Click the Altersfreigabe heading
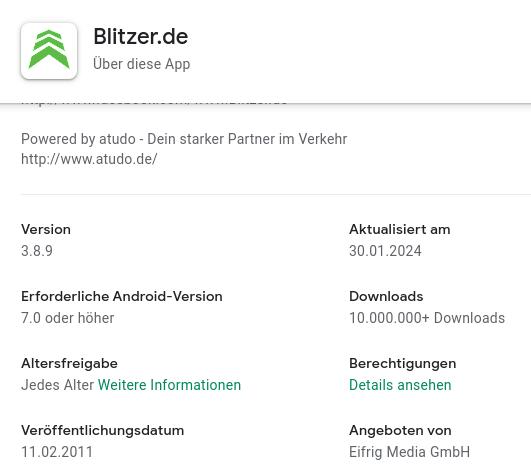 69,363
